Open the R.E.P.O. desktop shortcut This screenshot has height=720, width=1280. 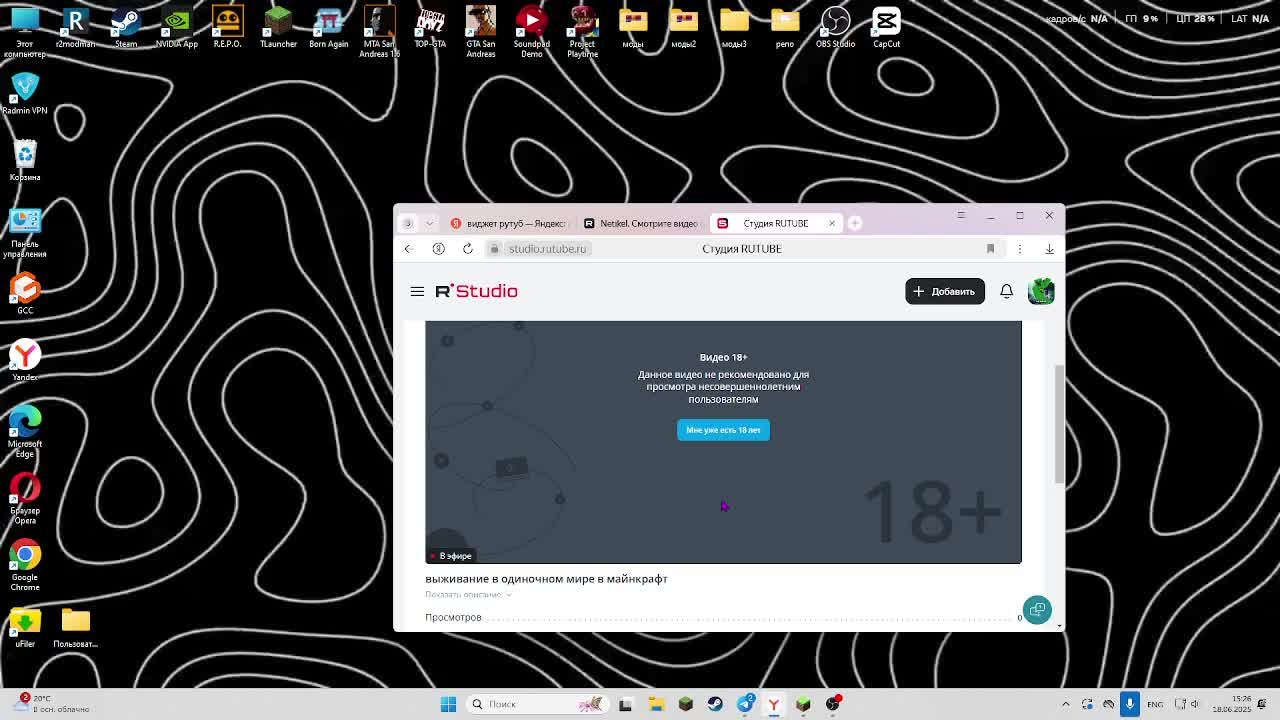pos(227,28)
